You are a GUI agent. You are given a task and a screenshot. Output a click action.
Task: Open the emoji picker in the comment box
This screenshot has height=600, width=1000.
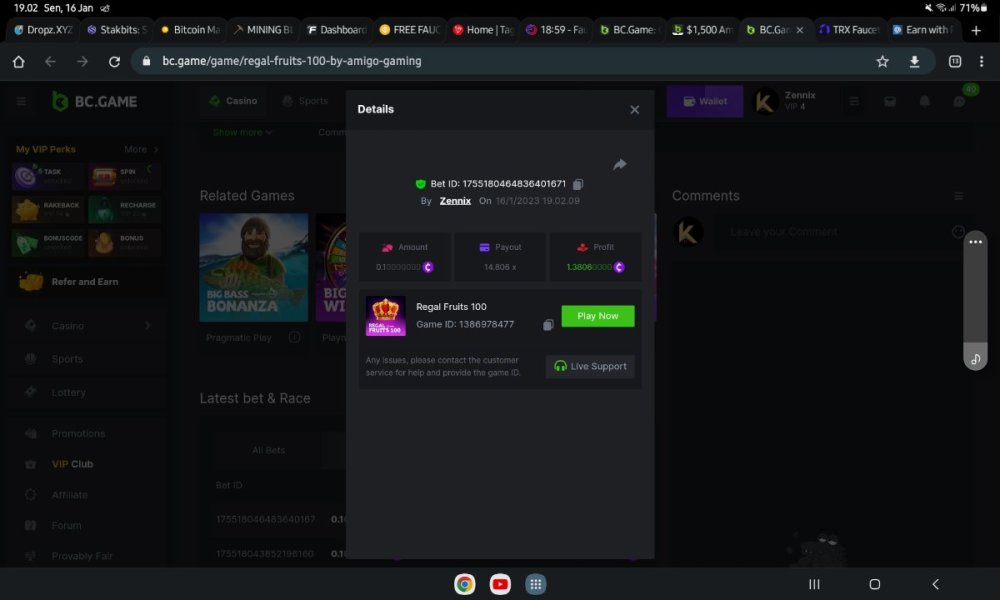click(x=958, y=231)
